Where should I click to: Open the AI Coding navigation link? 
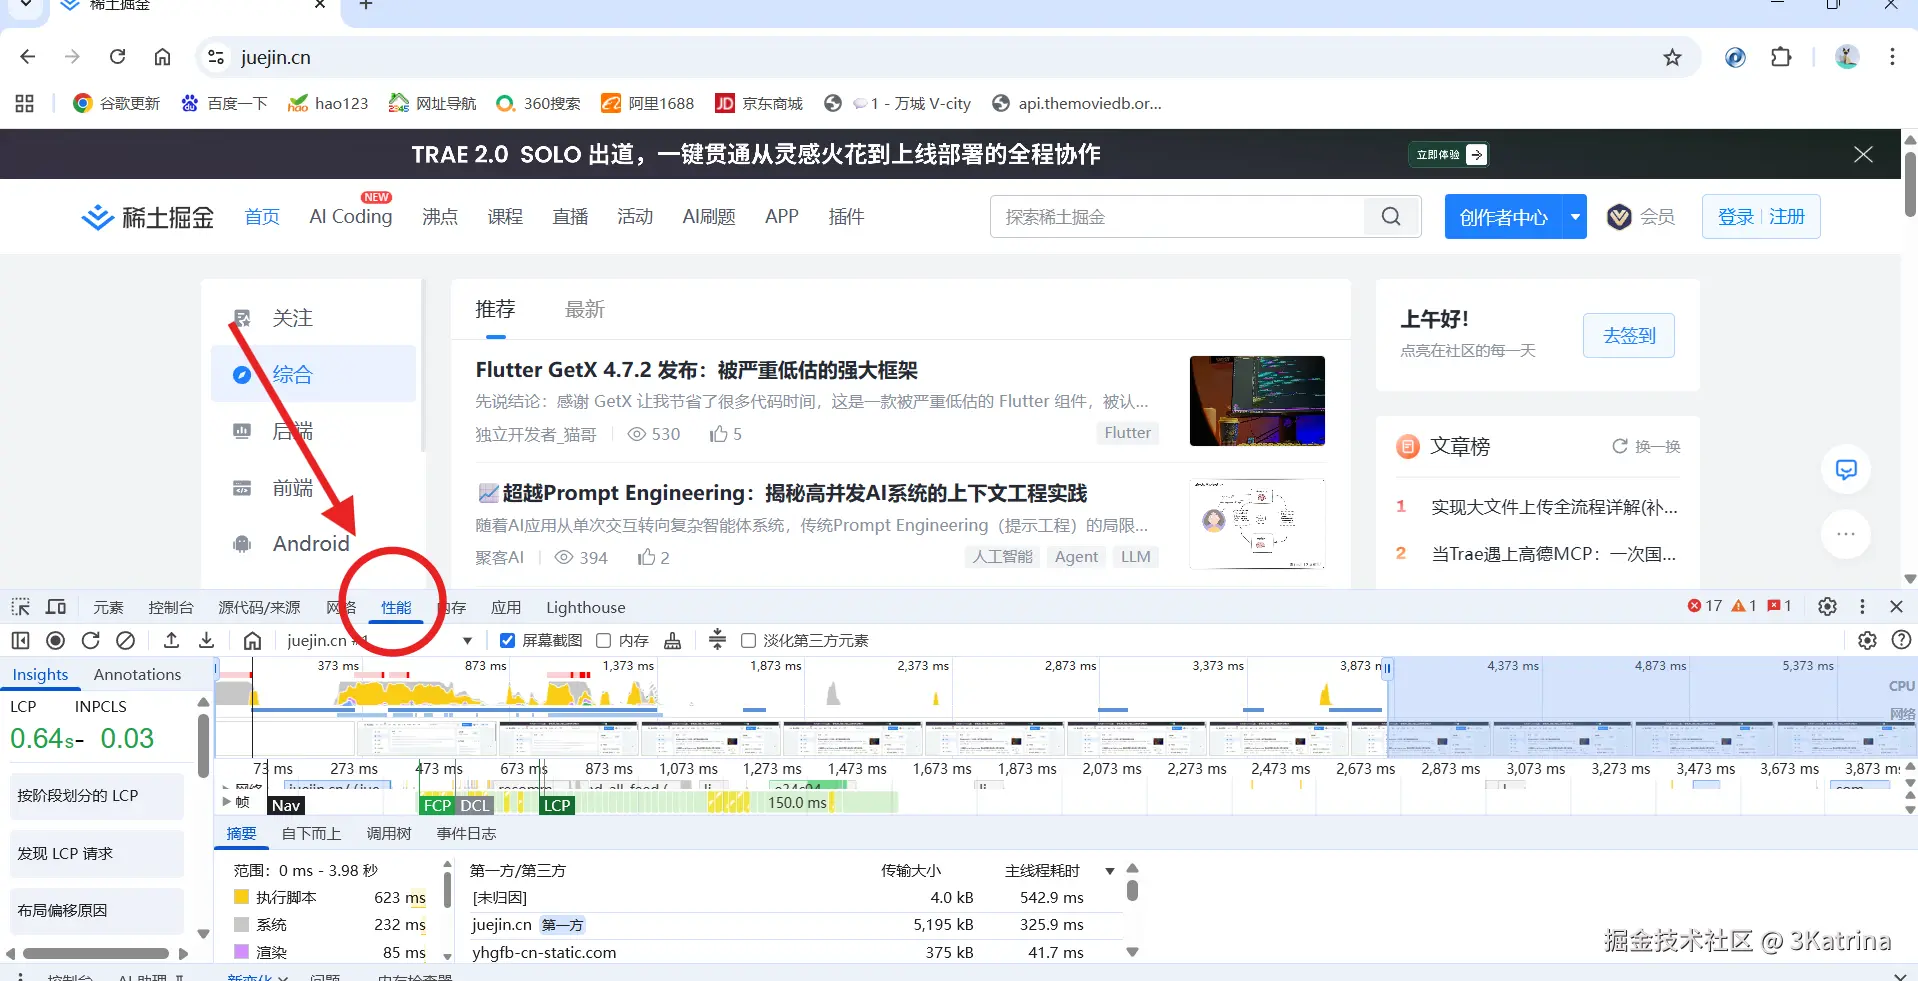tap(351, 216)
